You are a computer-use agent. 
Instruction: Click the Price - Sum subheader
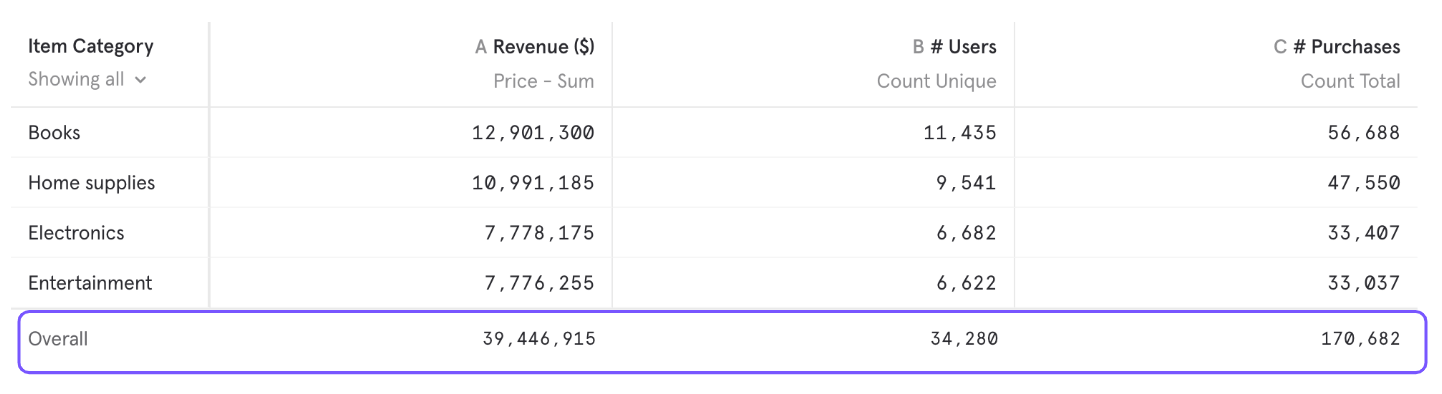tap(544, 82)
